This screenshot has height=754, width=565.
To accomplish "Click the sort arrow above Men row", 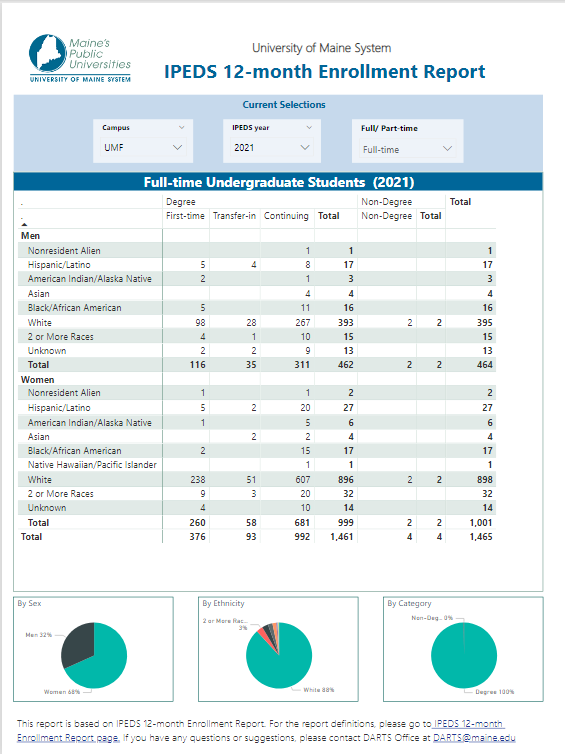I will click(x=24, y=224).
